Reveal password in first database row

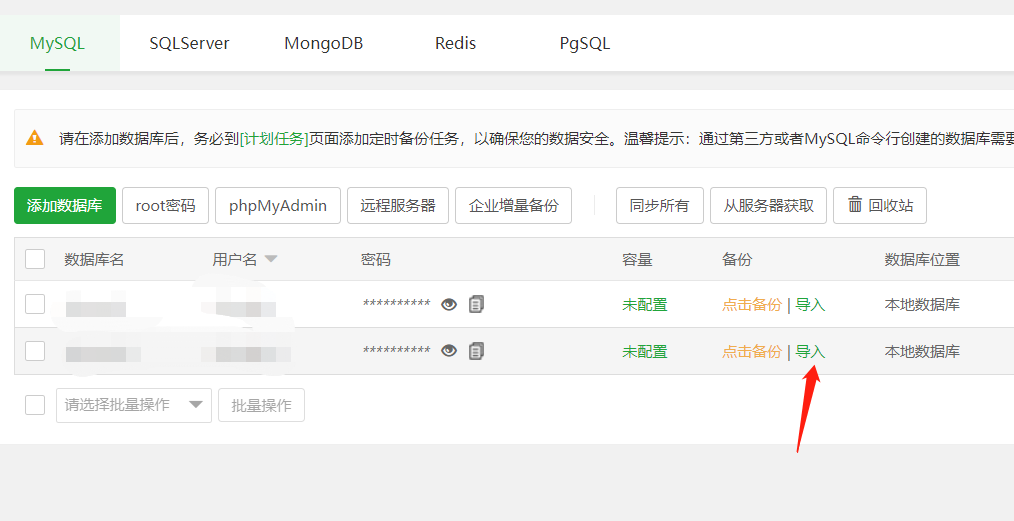click(449, 304)
